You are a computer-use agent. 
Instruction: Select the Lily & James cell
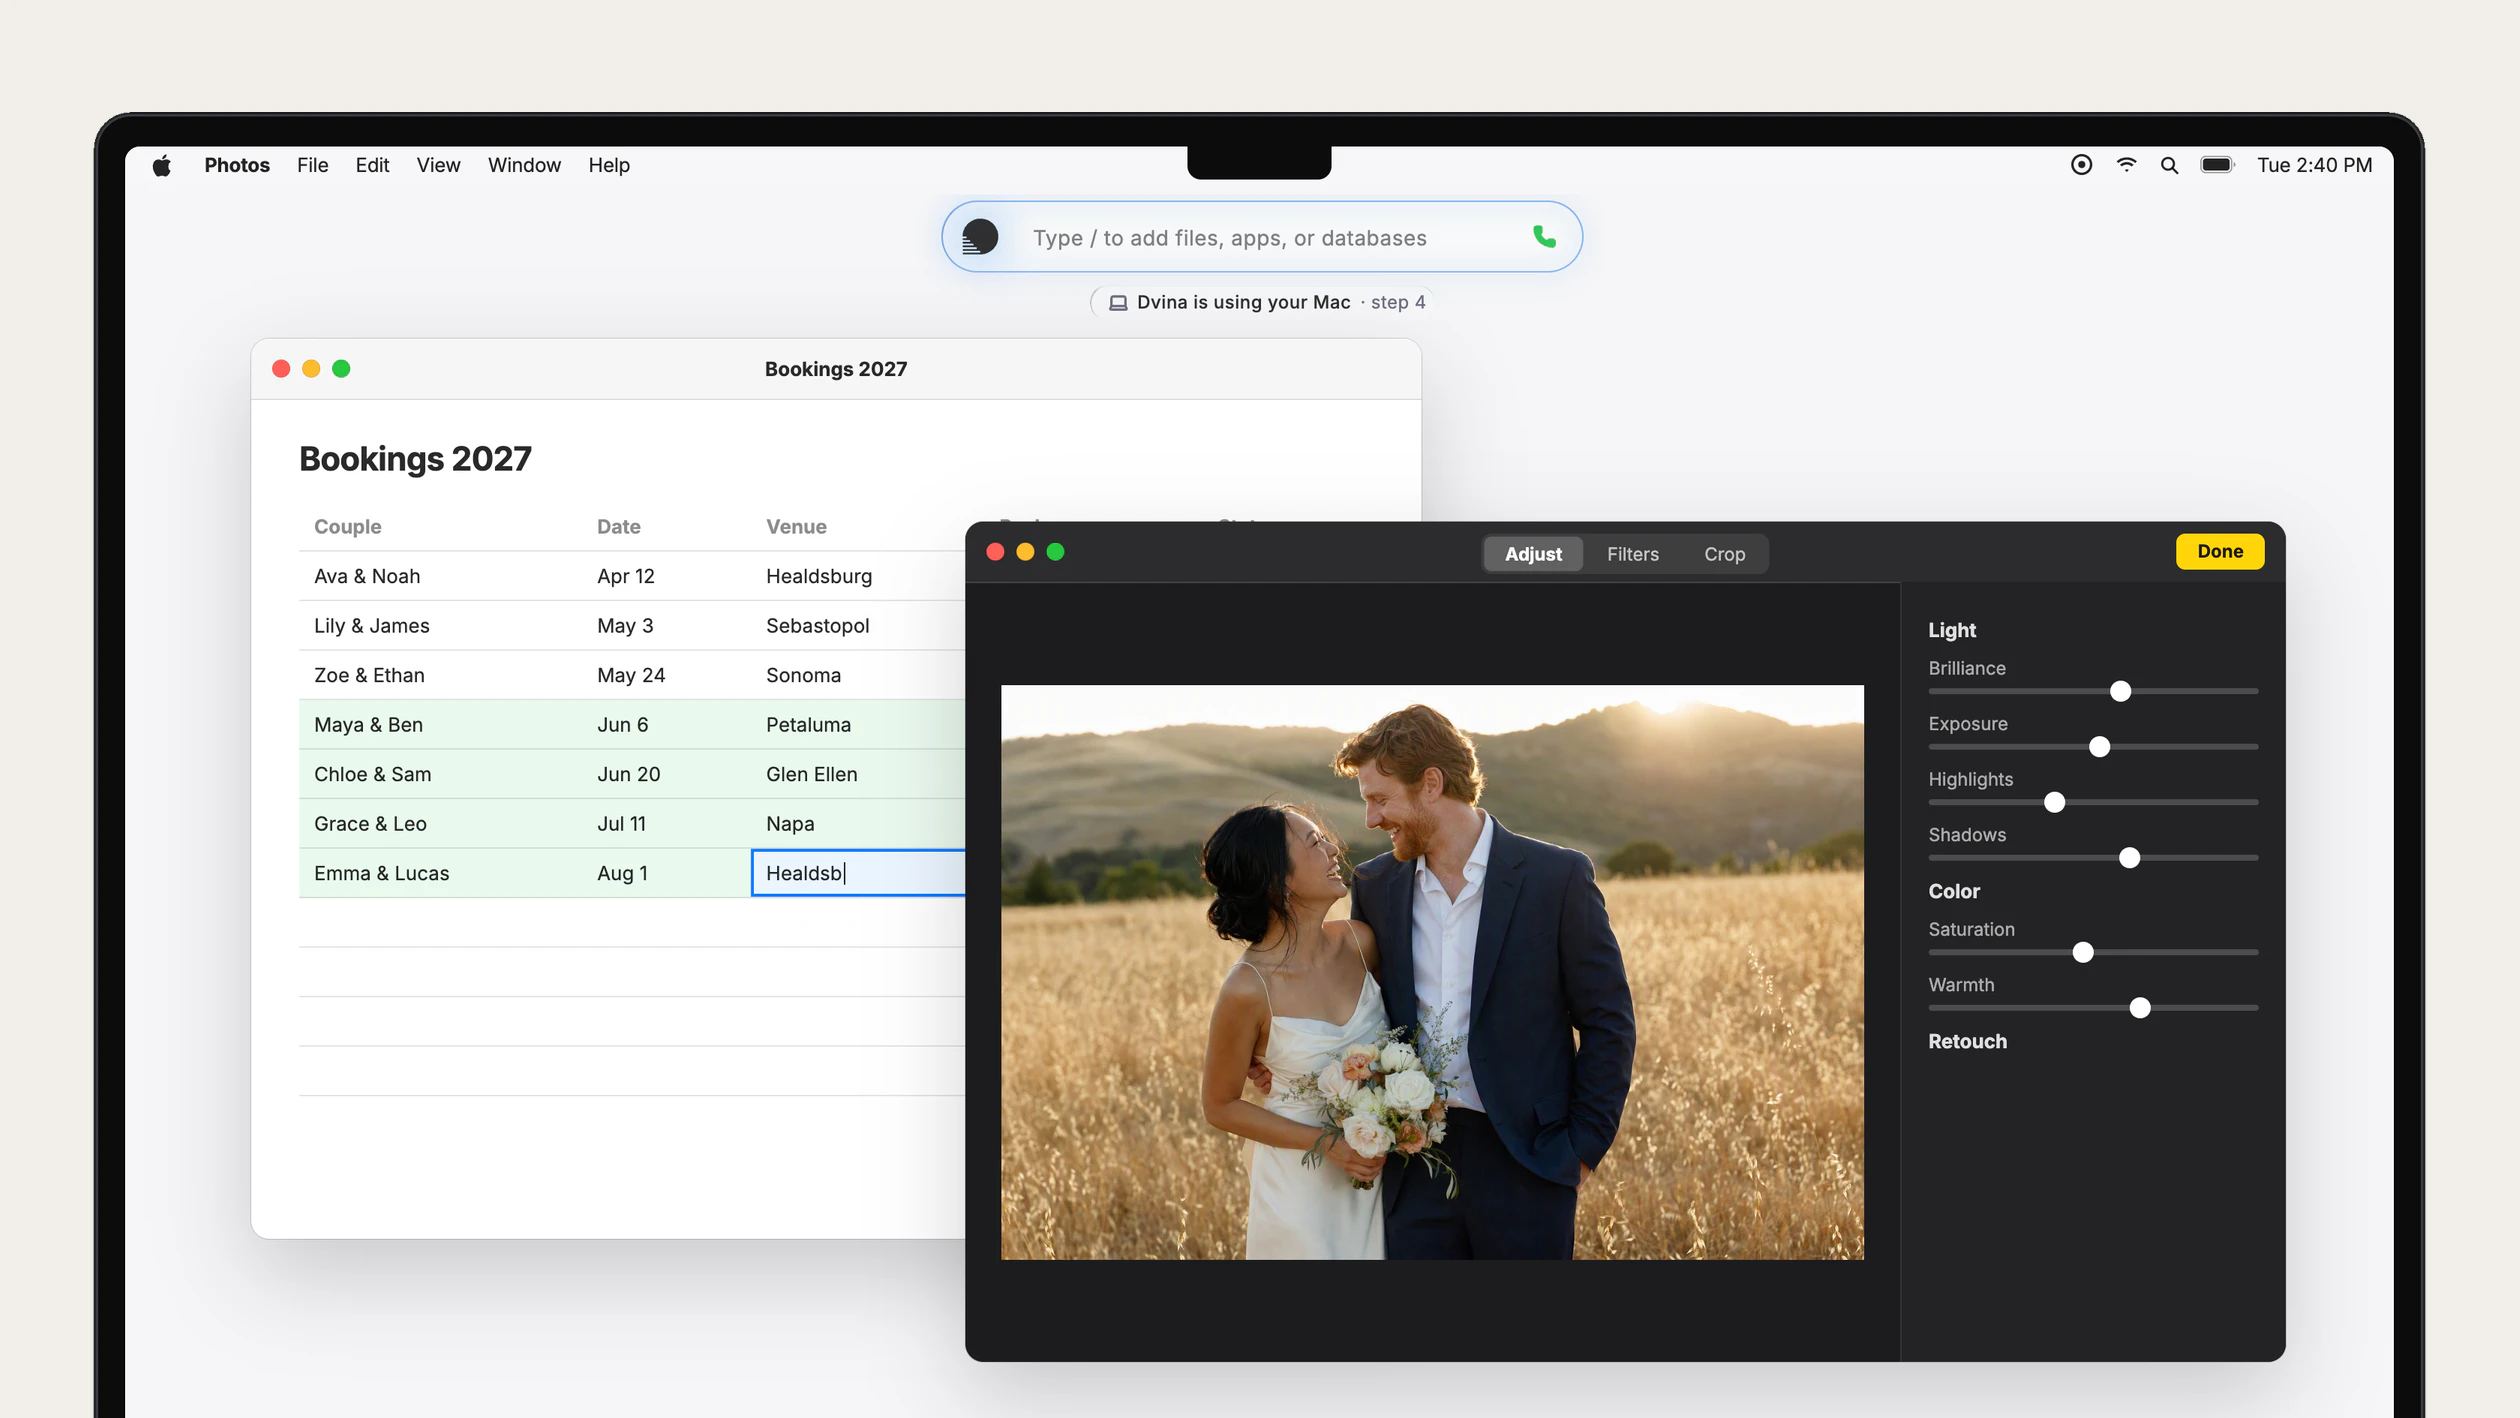(x=440, y=626)
